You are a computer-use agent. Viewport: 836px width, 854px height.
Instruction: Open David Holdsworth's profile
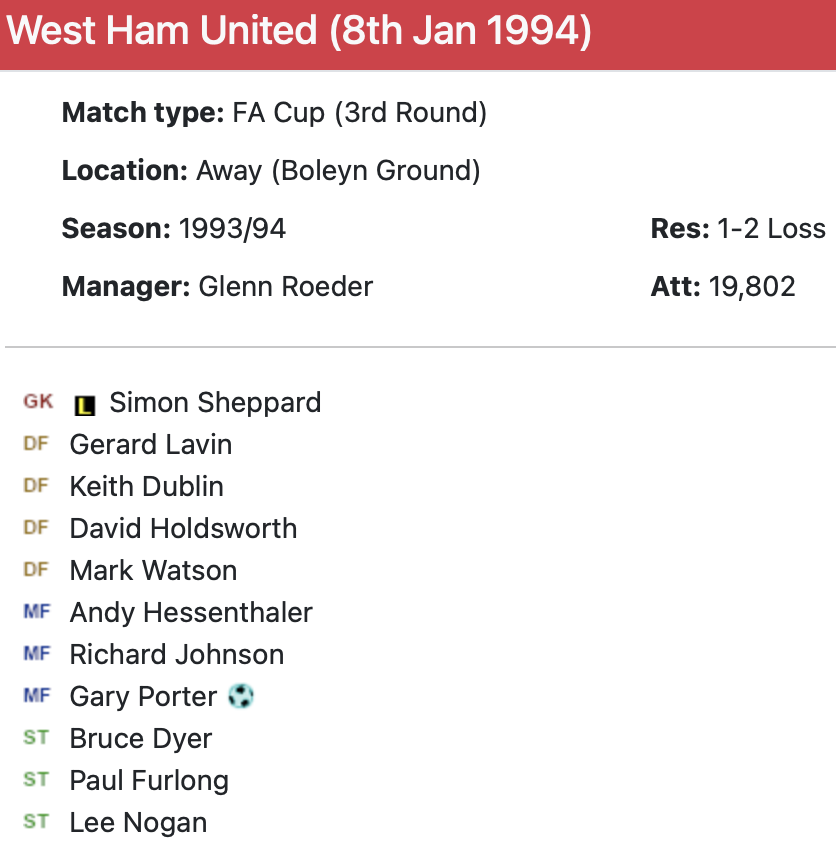click(x=183, y=529)
